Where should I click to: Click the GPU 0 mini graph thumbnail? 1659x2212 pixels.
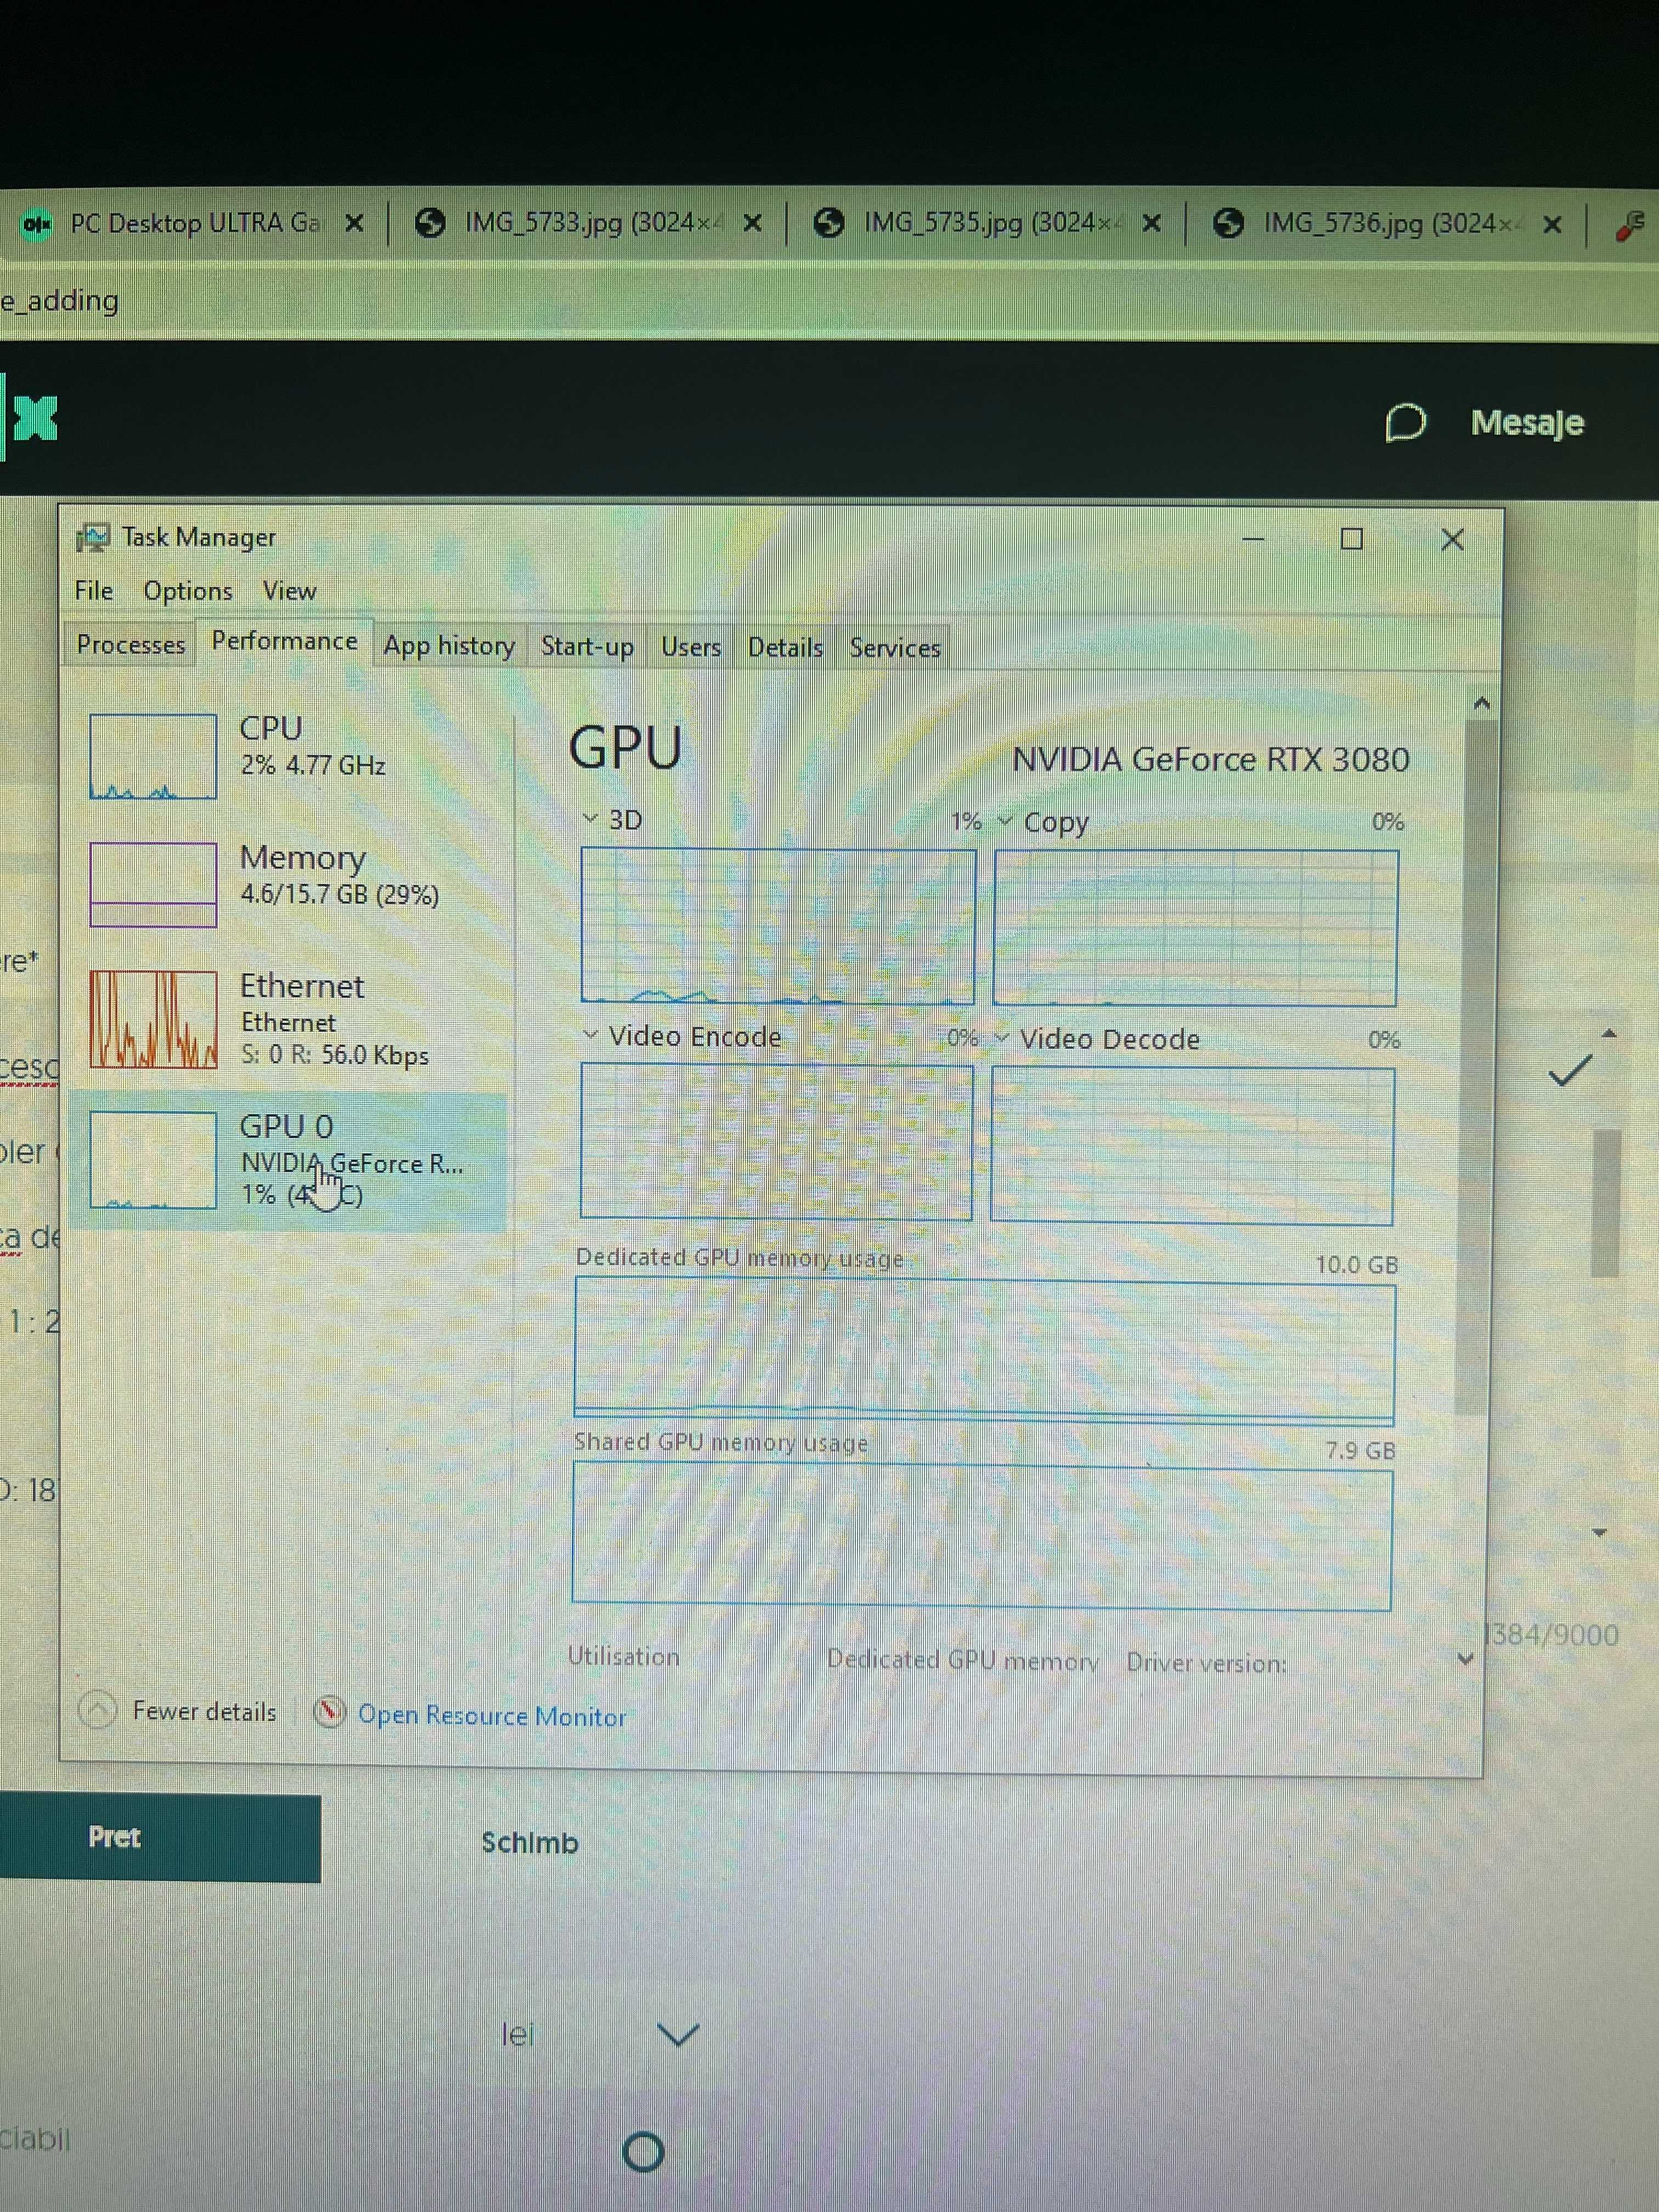point(153,1160)
